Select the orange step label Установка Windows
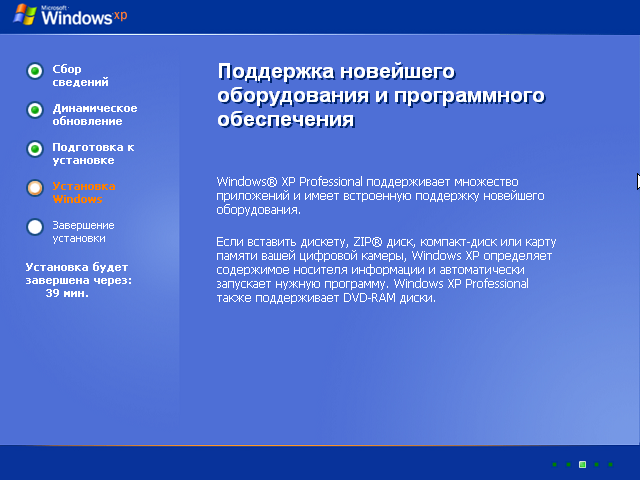 [x=84, y=193]
